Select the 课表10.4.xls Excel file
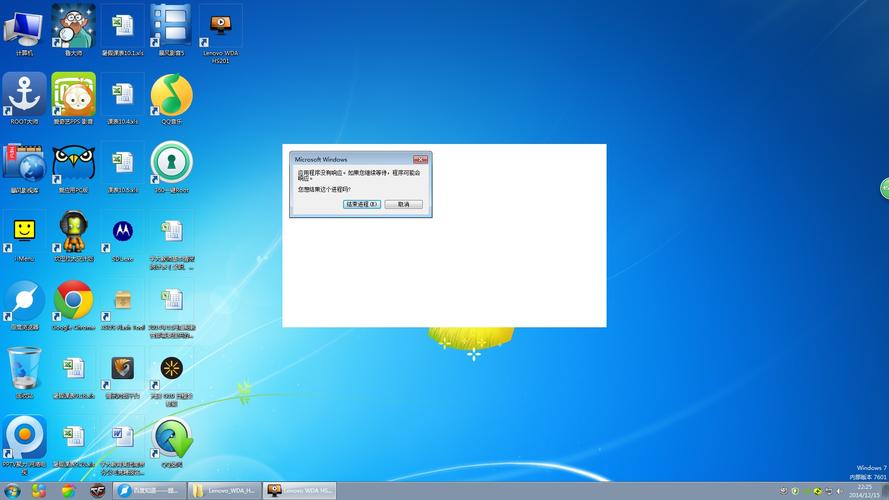Image resolution: width=889 pixels, height=500 pixels. pyautogui.click(x=122, y=98)
